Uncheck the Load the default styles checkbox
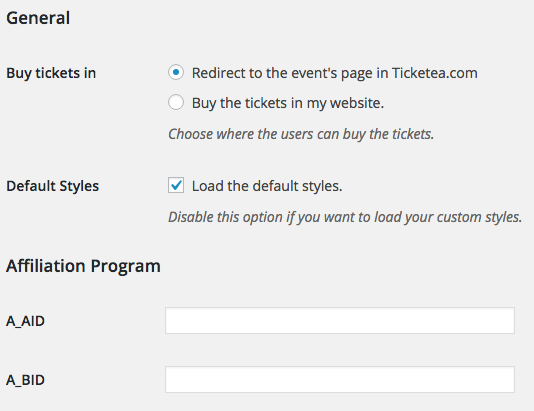Screen dimensions: 534x411 [x=176, y=185]
